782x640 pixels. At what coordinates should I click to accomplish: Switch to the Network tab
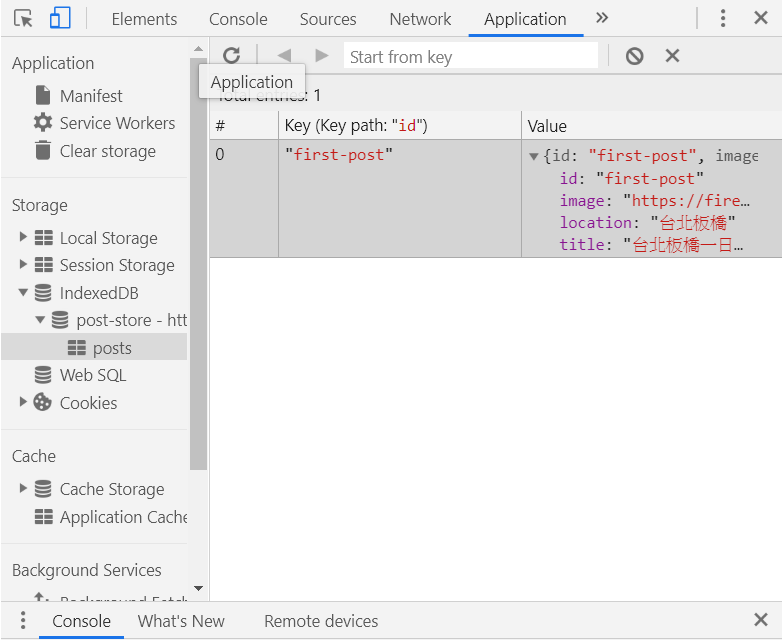420,19
